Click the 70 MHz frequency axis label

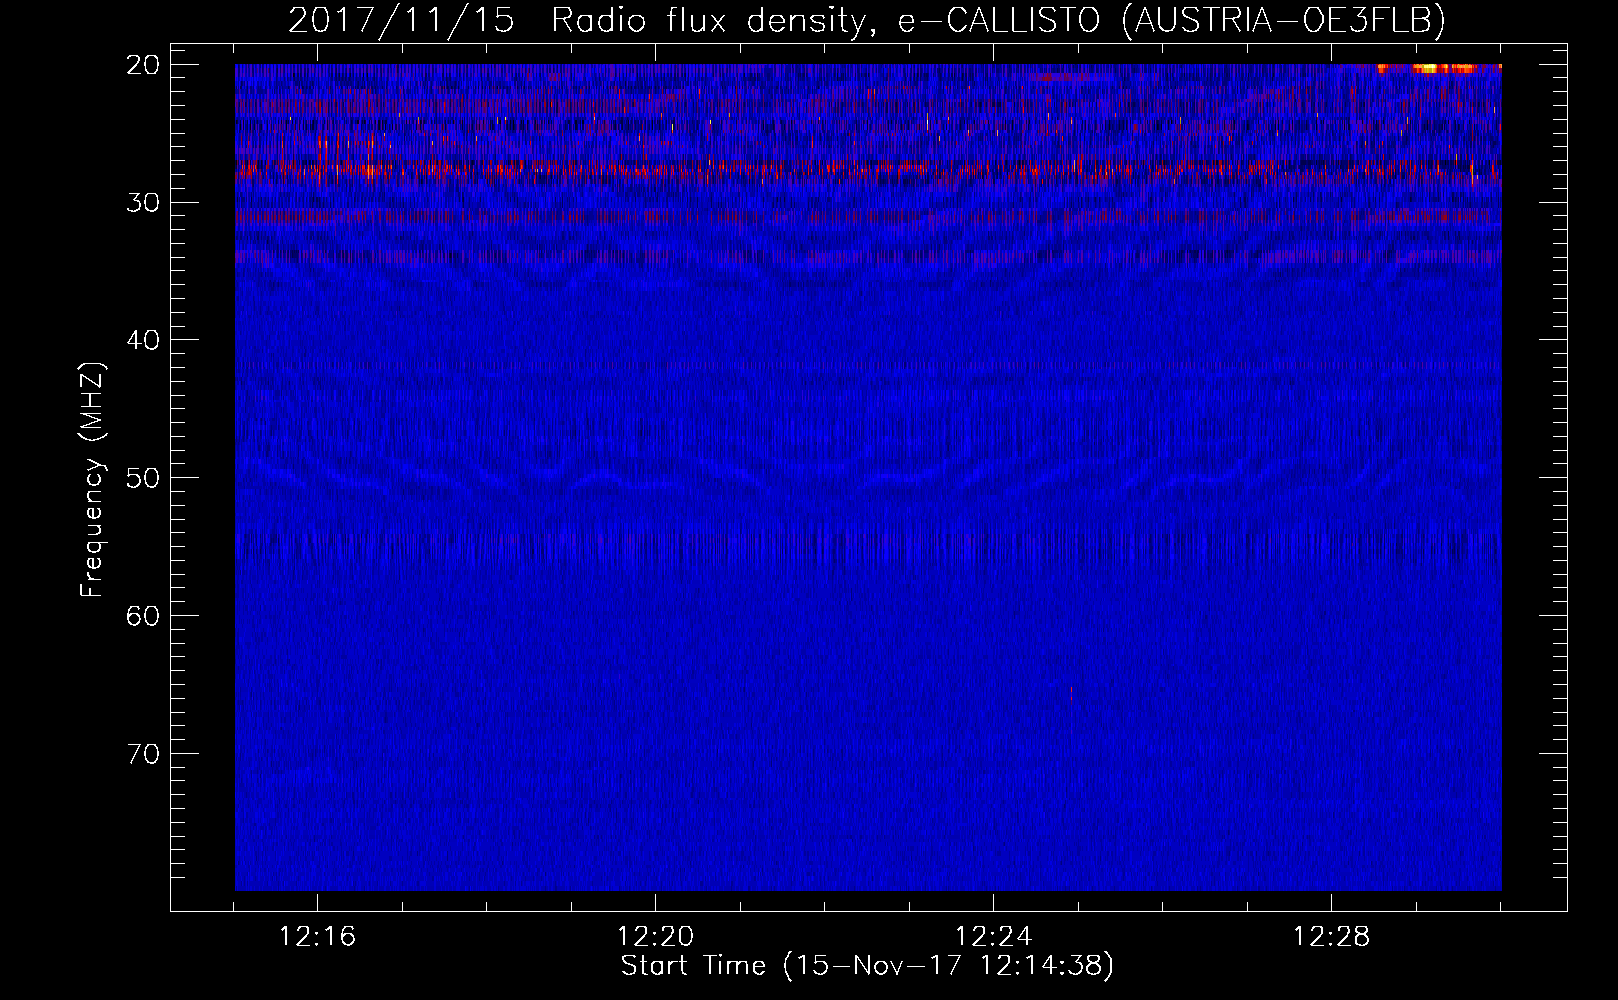coord(144,753)
